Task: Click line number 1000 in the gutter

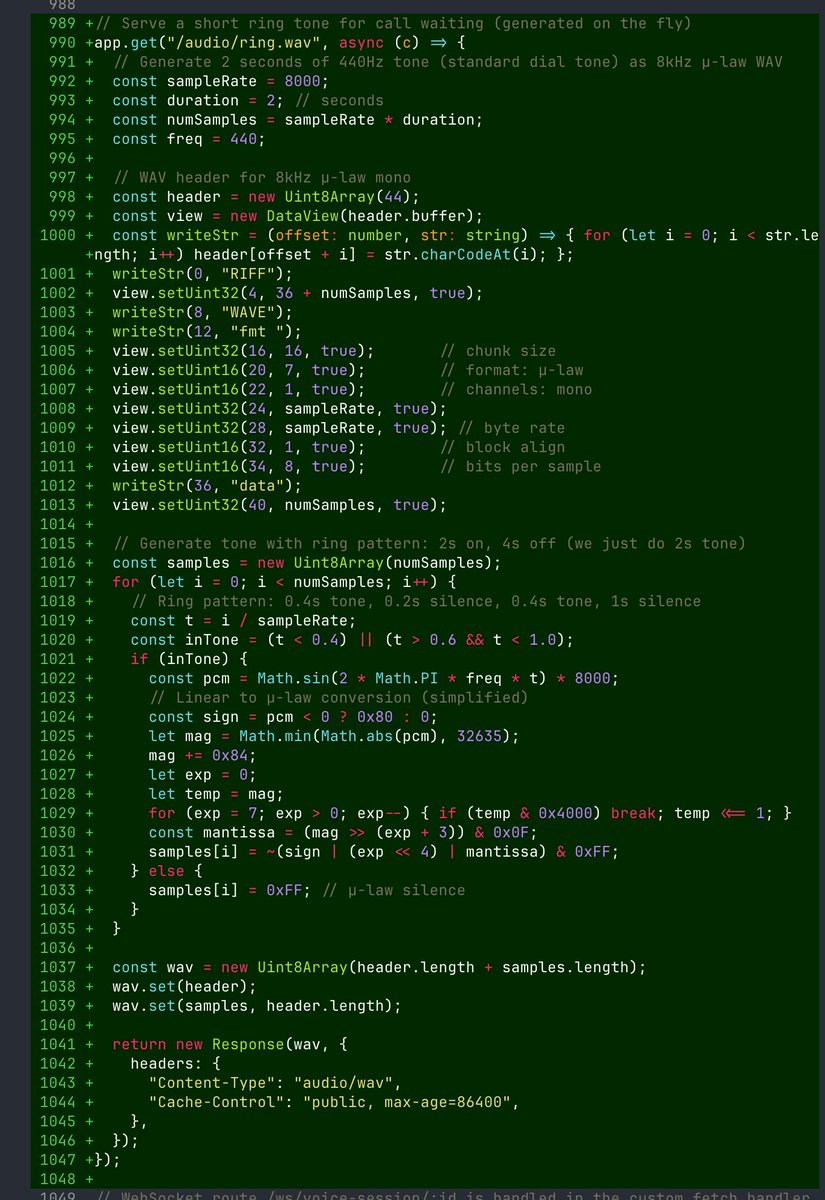Action: pos(57,235)
